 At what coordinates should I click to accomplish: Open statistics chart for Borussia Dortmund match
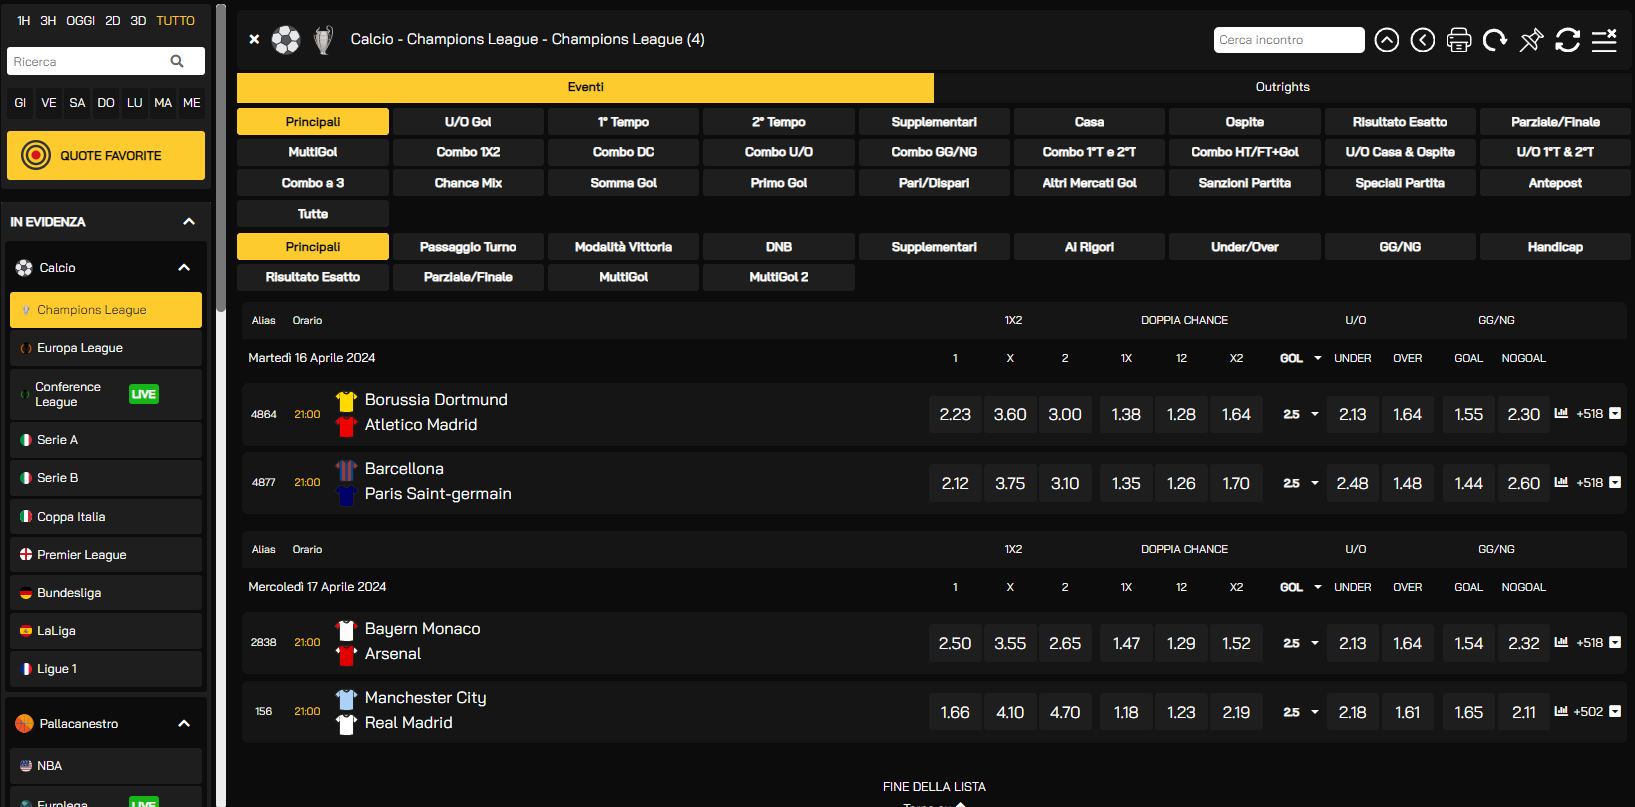point(1561,413)
